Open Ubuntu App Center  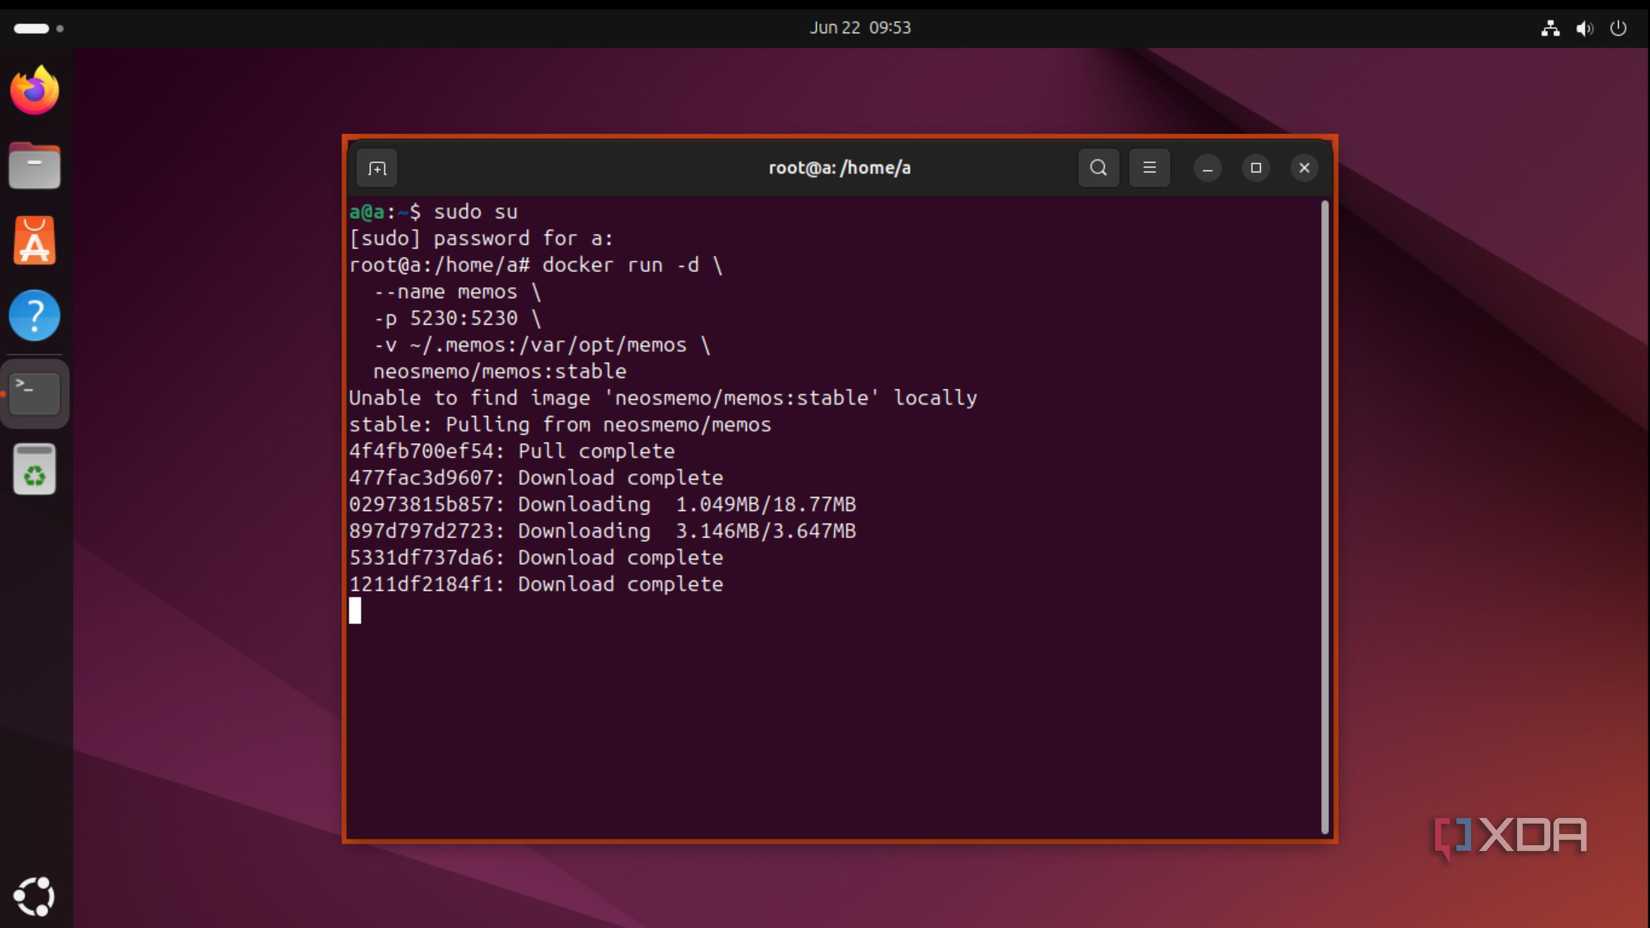[x=35, y=241]
